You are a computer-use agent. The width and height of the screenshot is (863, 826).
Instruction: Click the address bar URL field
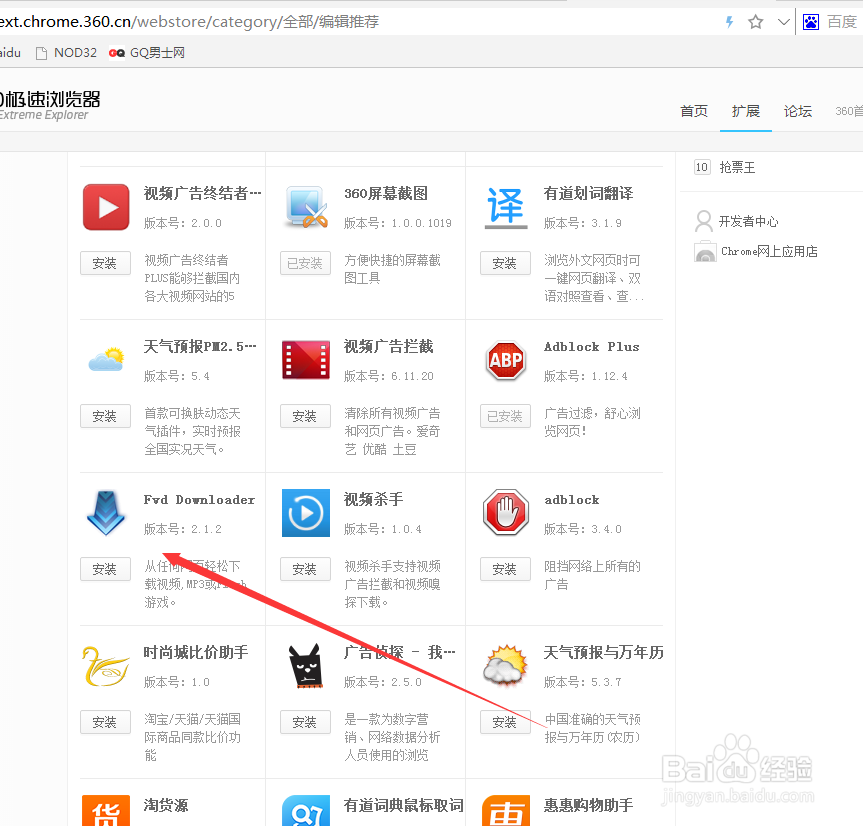(x=358, y=22)
